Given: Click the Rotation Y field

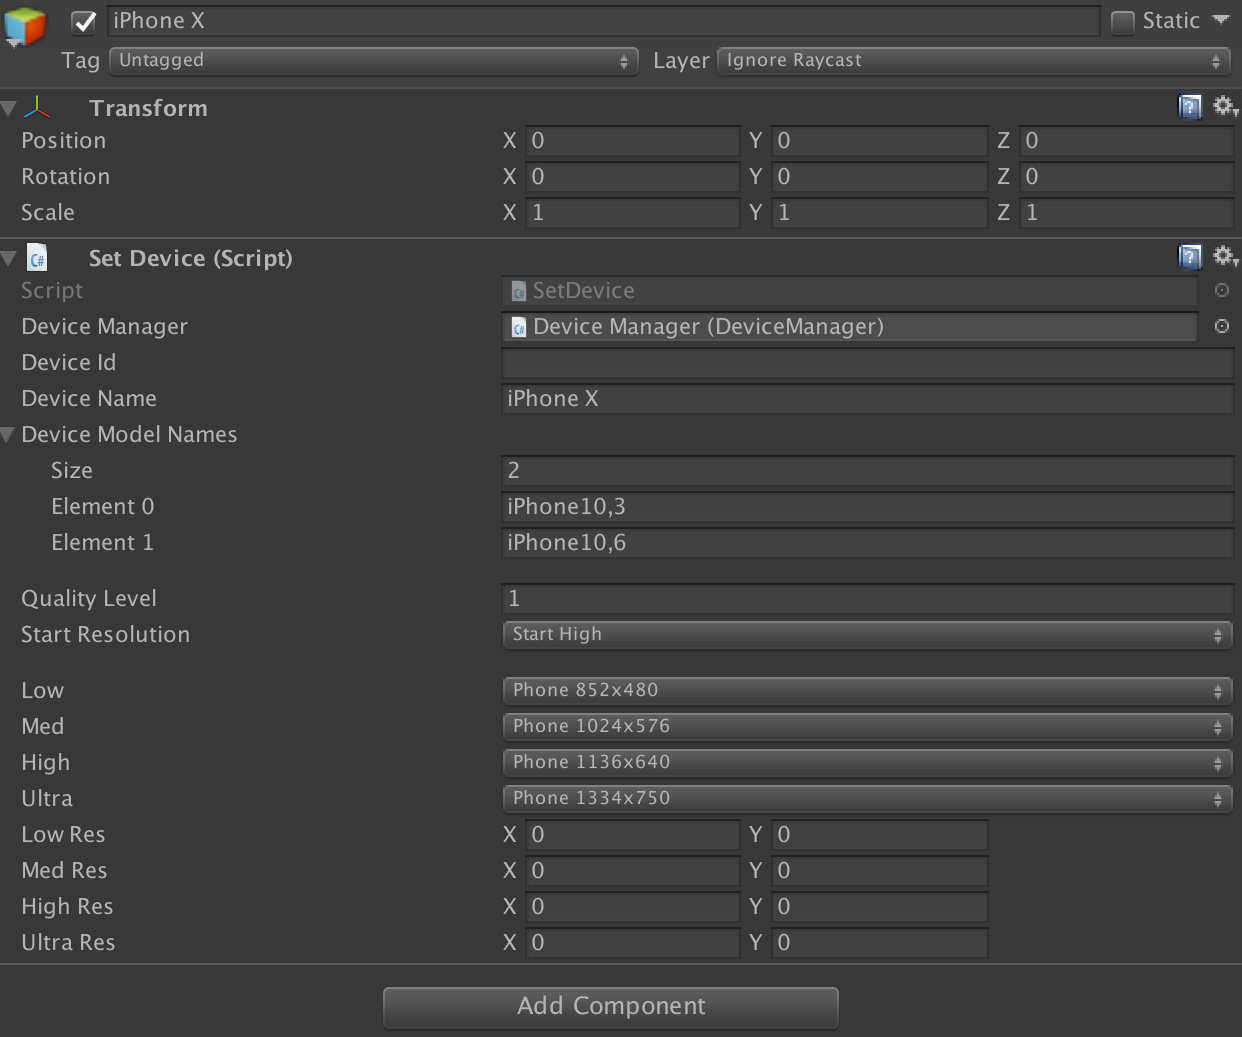Looking at the screenshot, I should coord(880,177).
